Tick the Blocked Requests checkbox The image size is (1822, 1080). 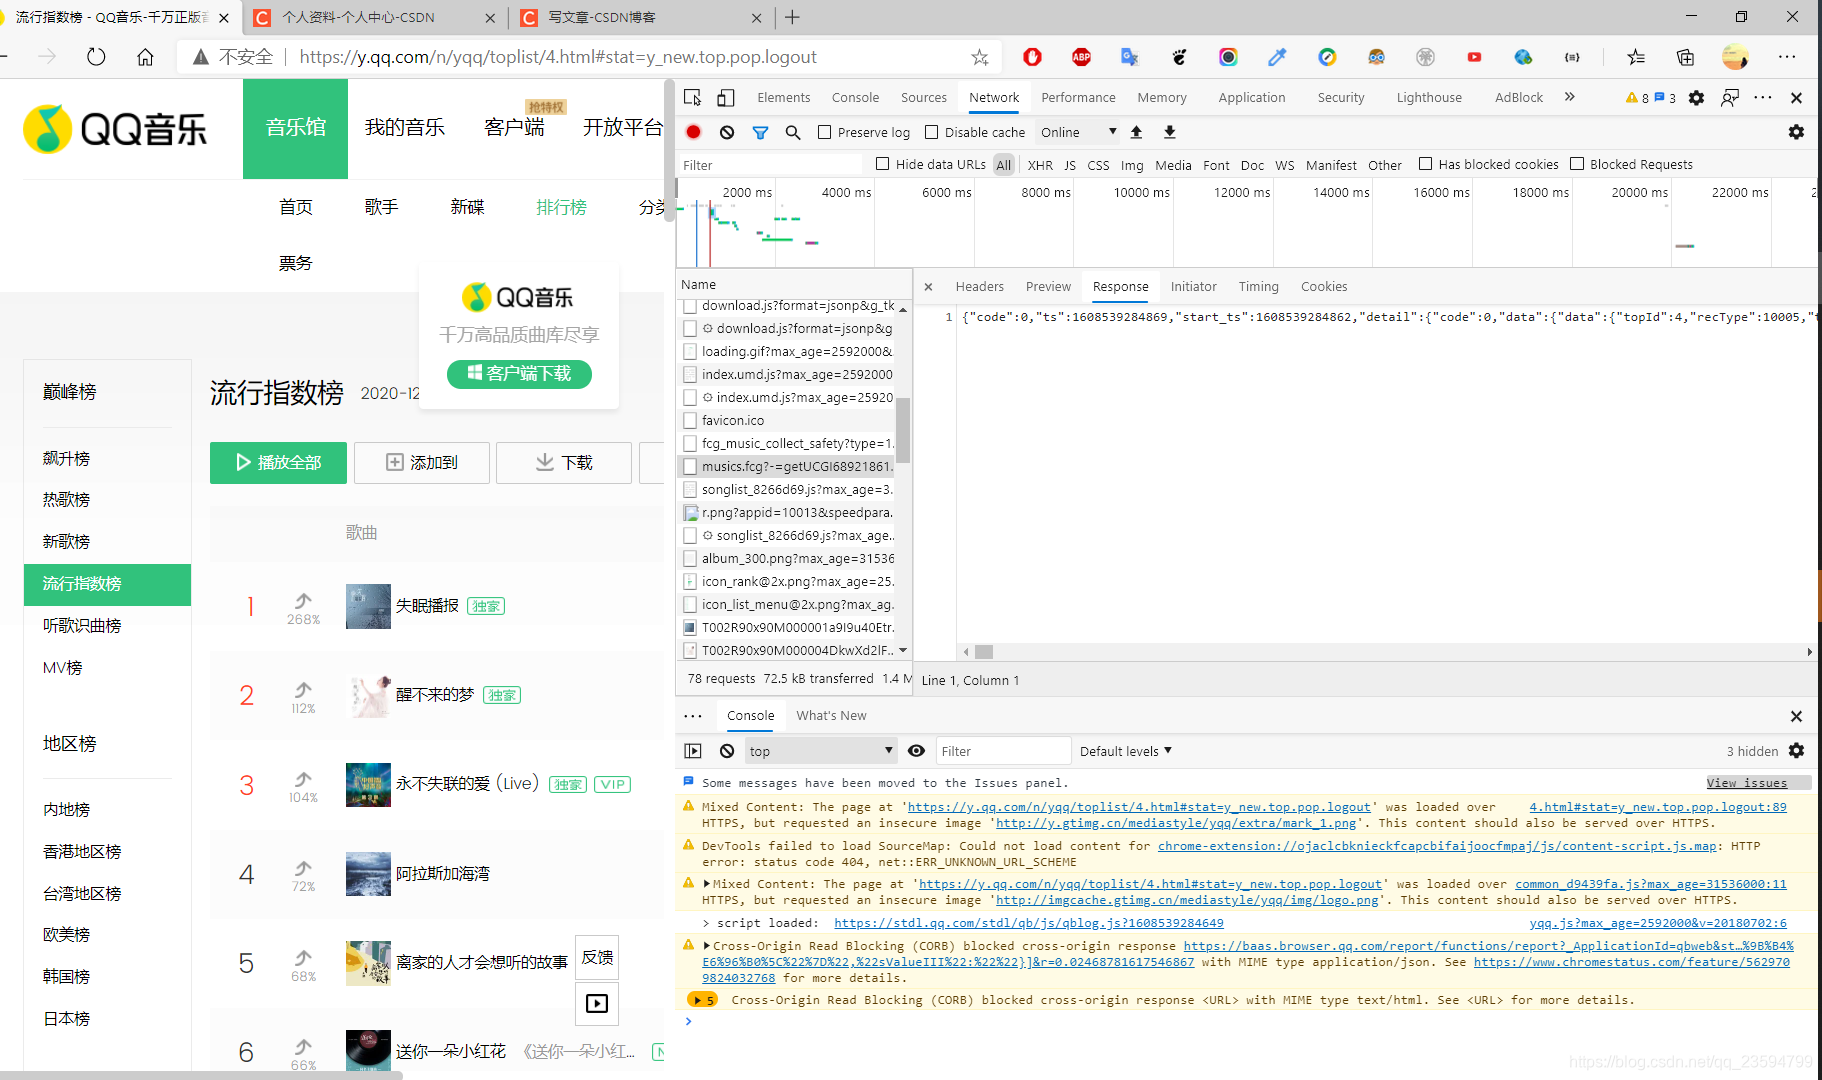pyautogui.click(x=1577, y=164)
